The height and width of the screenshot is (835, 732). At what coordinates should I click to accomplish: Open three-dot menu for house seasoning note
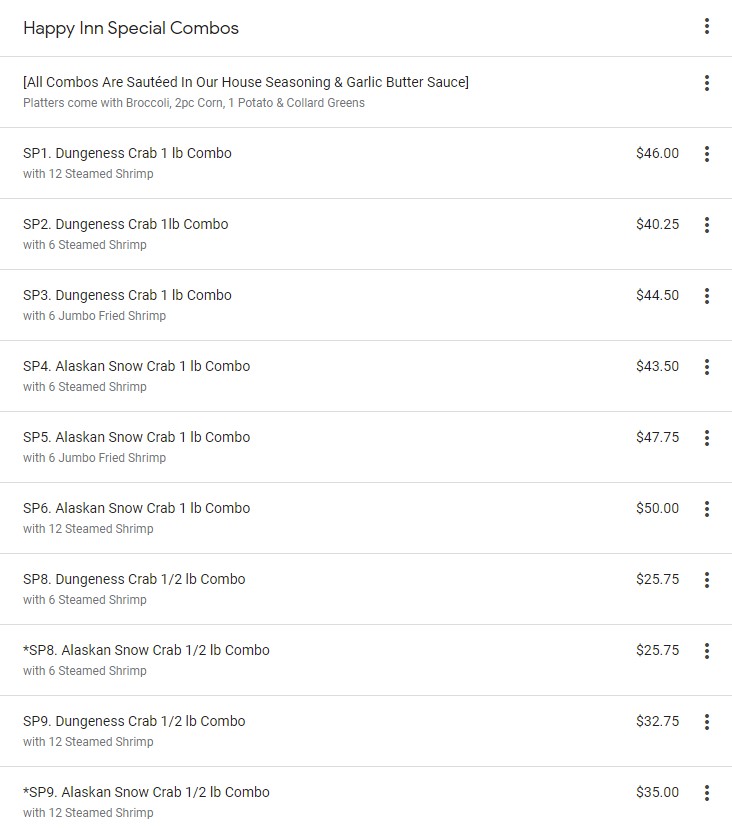707,83
